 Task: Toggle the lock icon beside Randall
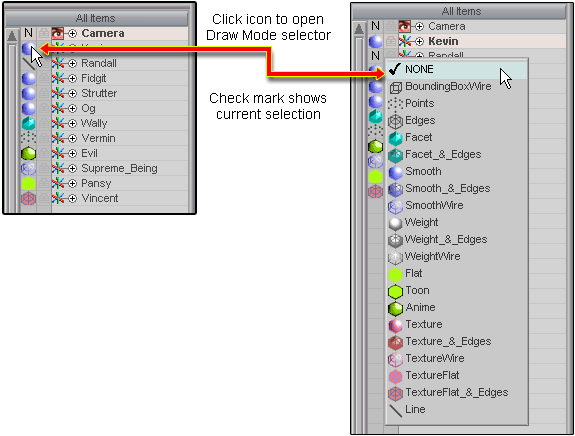(44, 63)
